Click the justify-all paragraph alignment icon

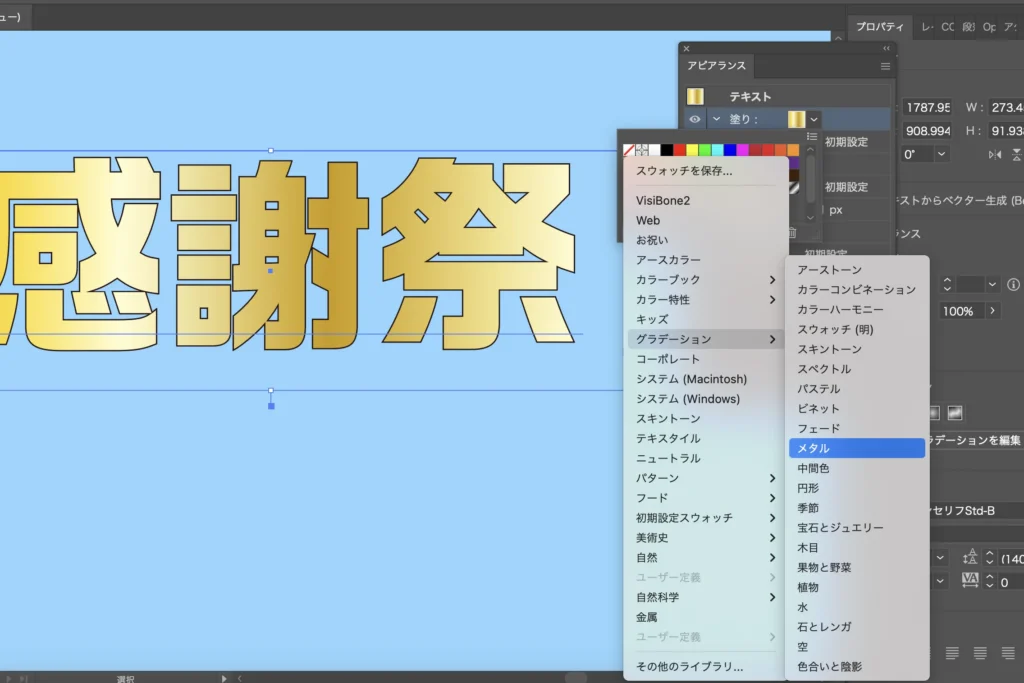tap(1008, 653)
